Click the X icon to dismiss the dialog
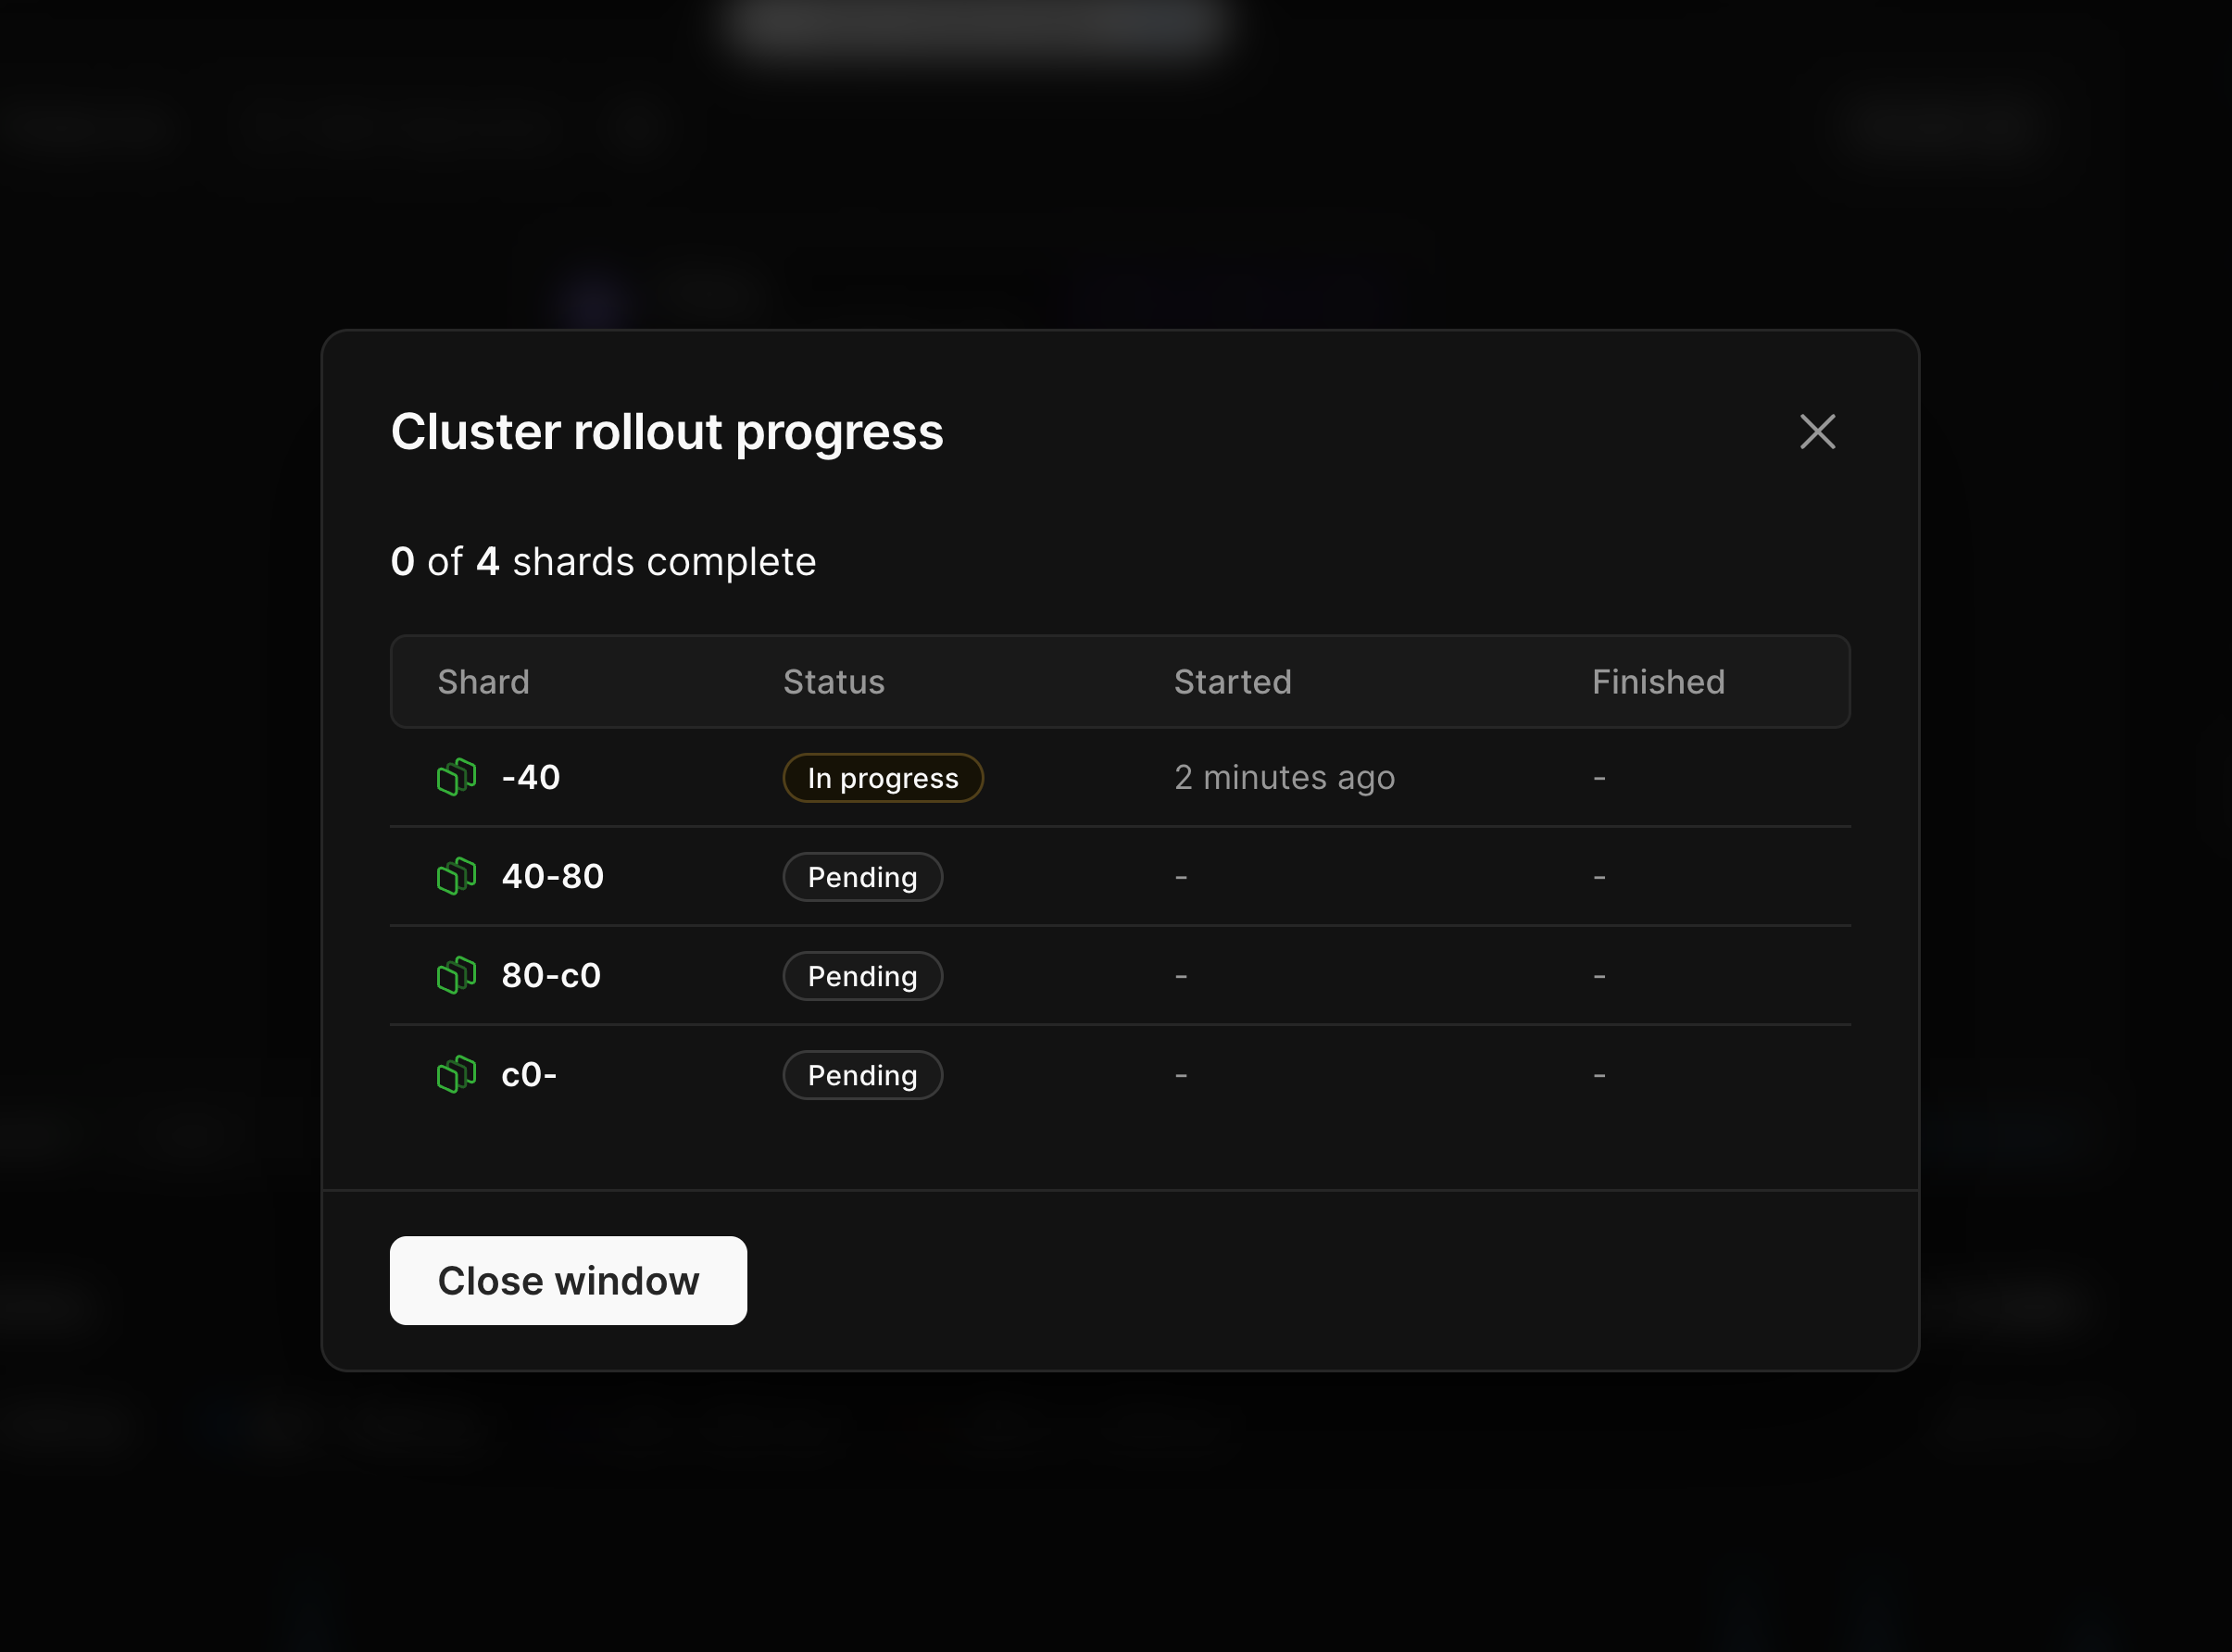The width and height of the screenshot is (2232, 1652). coord(1817,431)
